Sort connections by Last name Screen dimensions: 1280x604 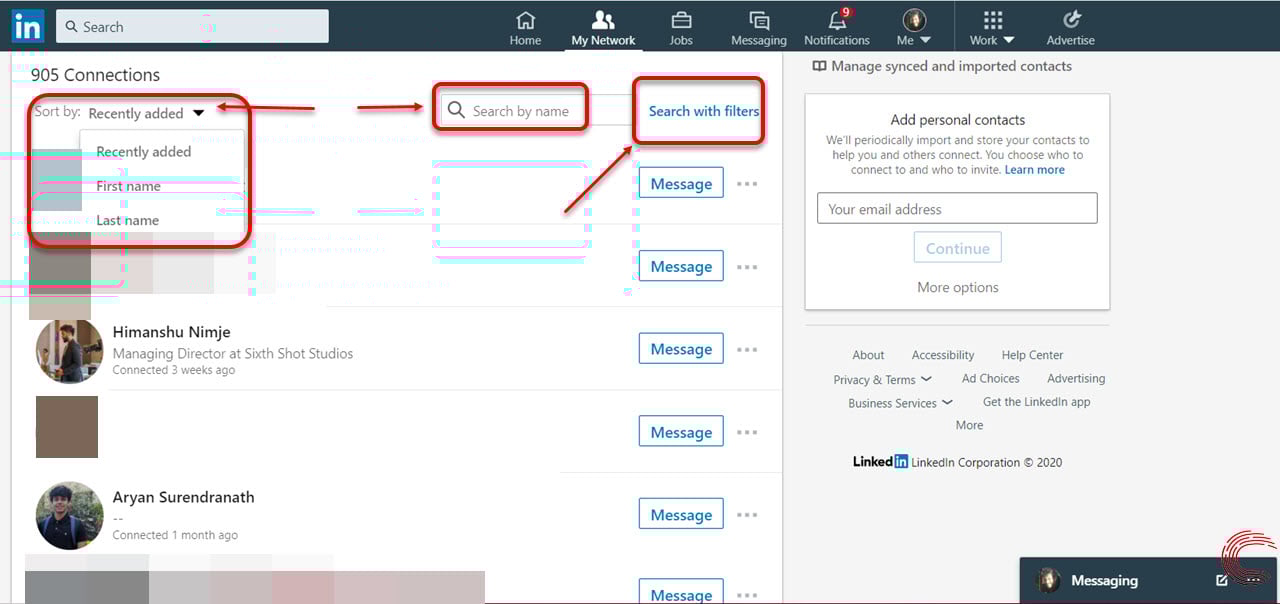127,220
